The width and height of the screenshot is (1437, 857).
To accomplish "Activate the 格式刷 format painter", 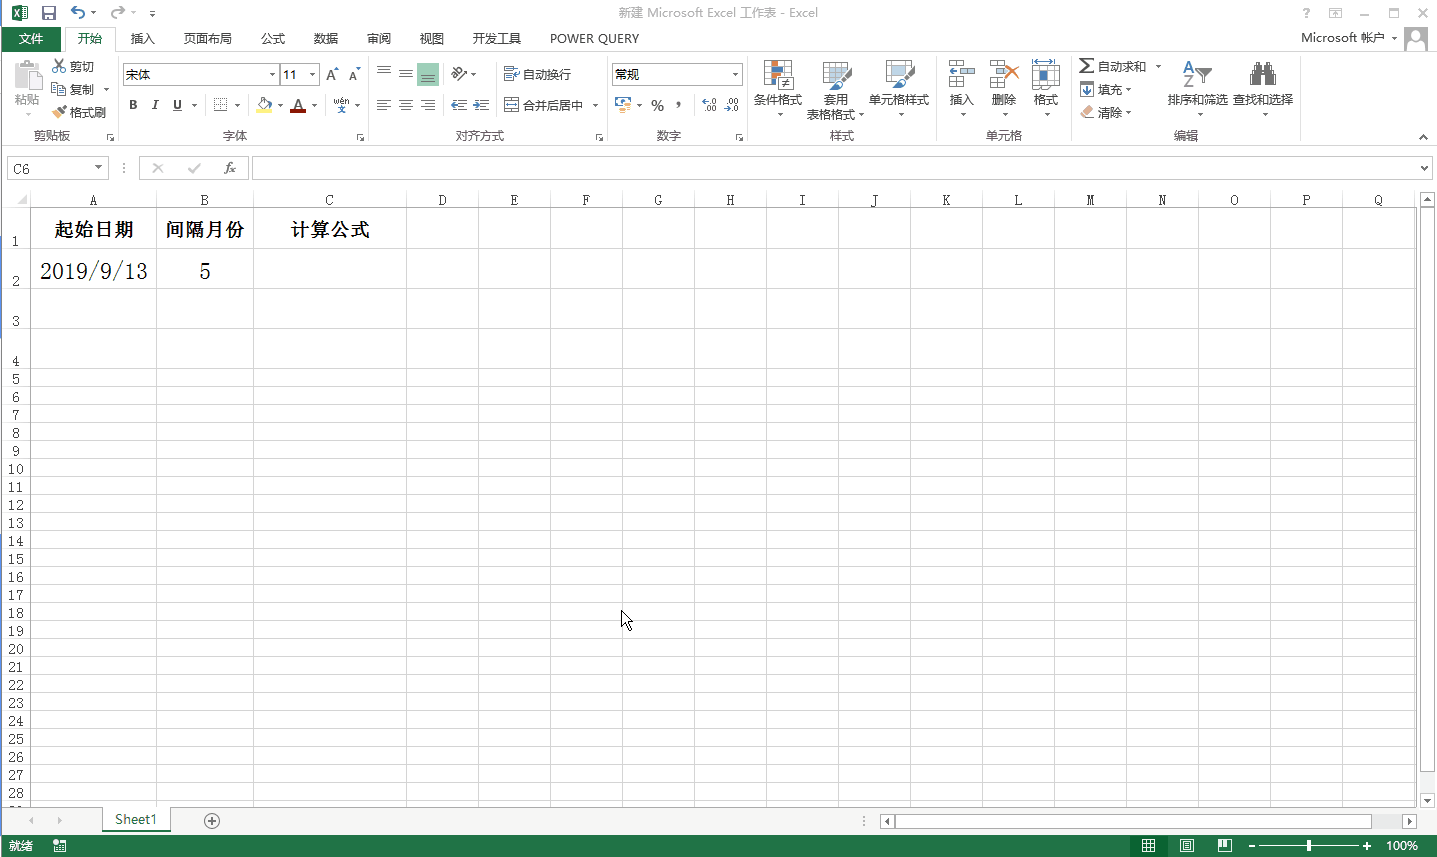I will coord(79,112).
